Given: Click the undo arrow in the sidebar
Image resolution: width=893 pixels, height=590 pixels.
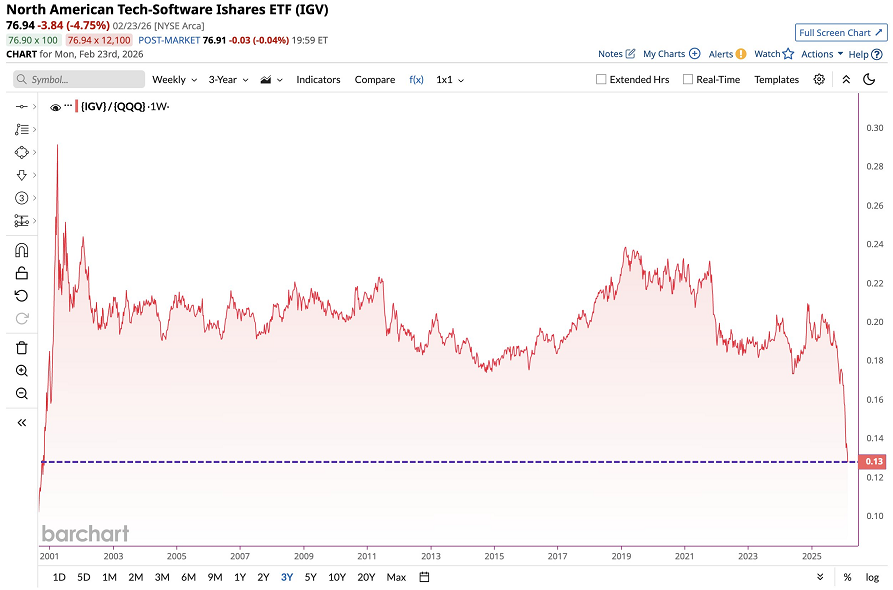Looking at the screenshot, I should pos(21,296).
